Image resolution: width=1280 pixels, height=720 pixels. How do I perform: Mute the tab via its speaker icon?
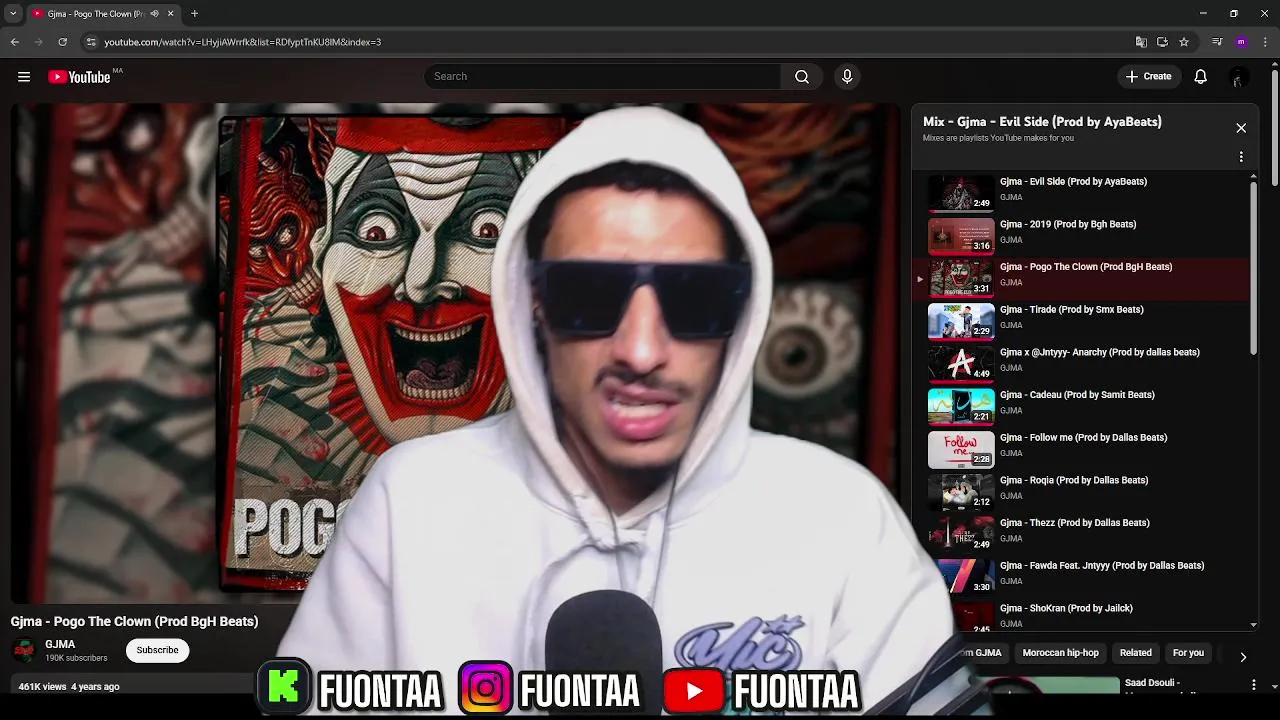pyautogui.click(x=154, y=14)
